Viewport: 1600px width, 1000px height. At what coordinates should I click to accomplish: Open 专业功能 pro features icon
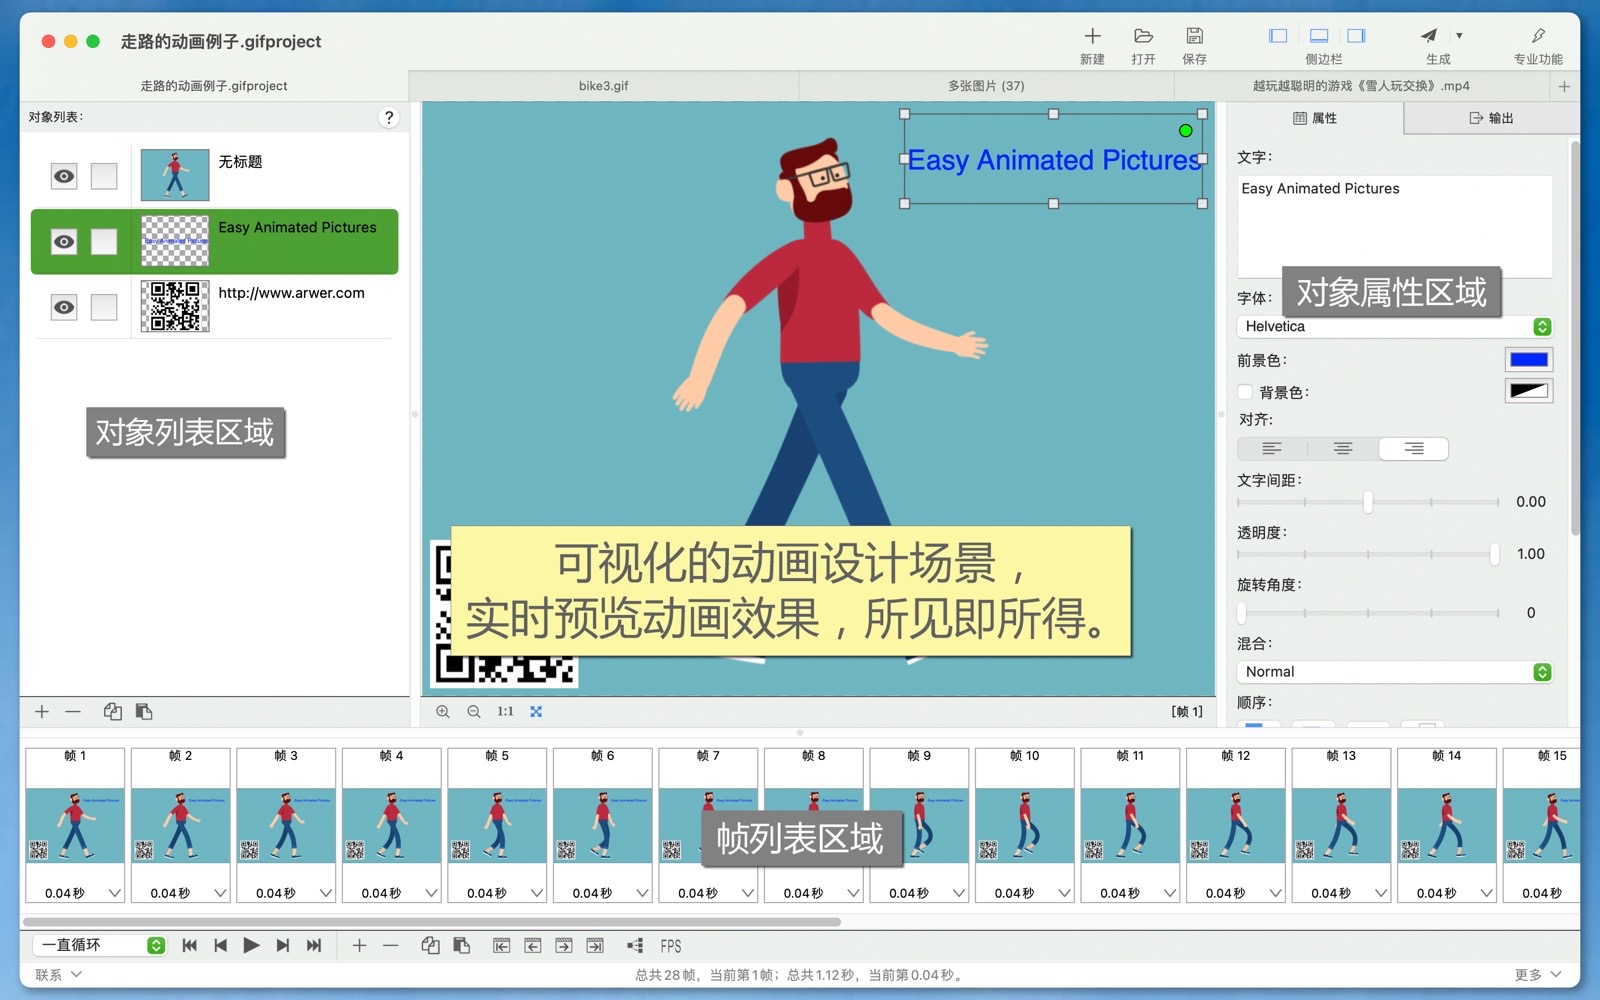(x=1537, y=37)
